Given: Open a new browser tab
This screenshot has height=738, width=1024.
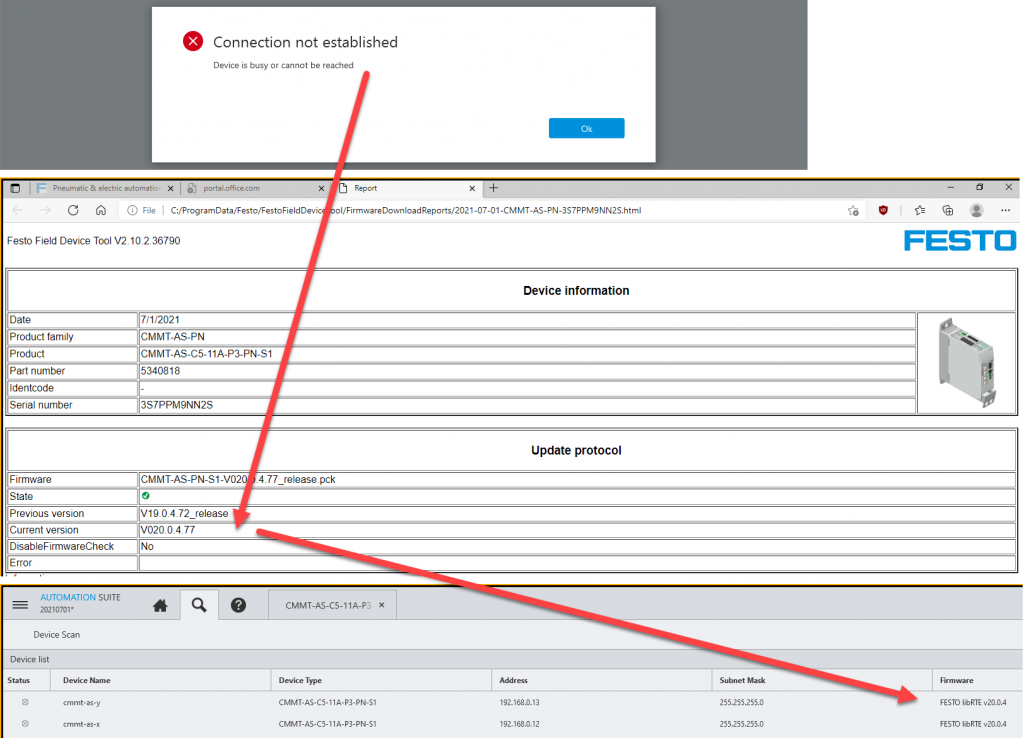Looking at the screenshot, I should coord(494,188).
